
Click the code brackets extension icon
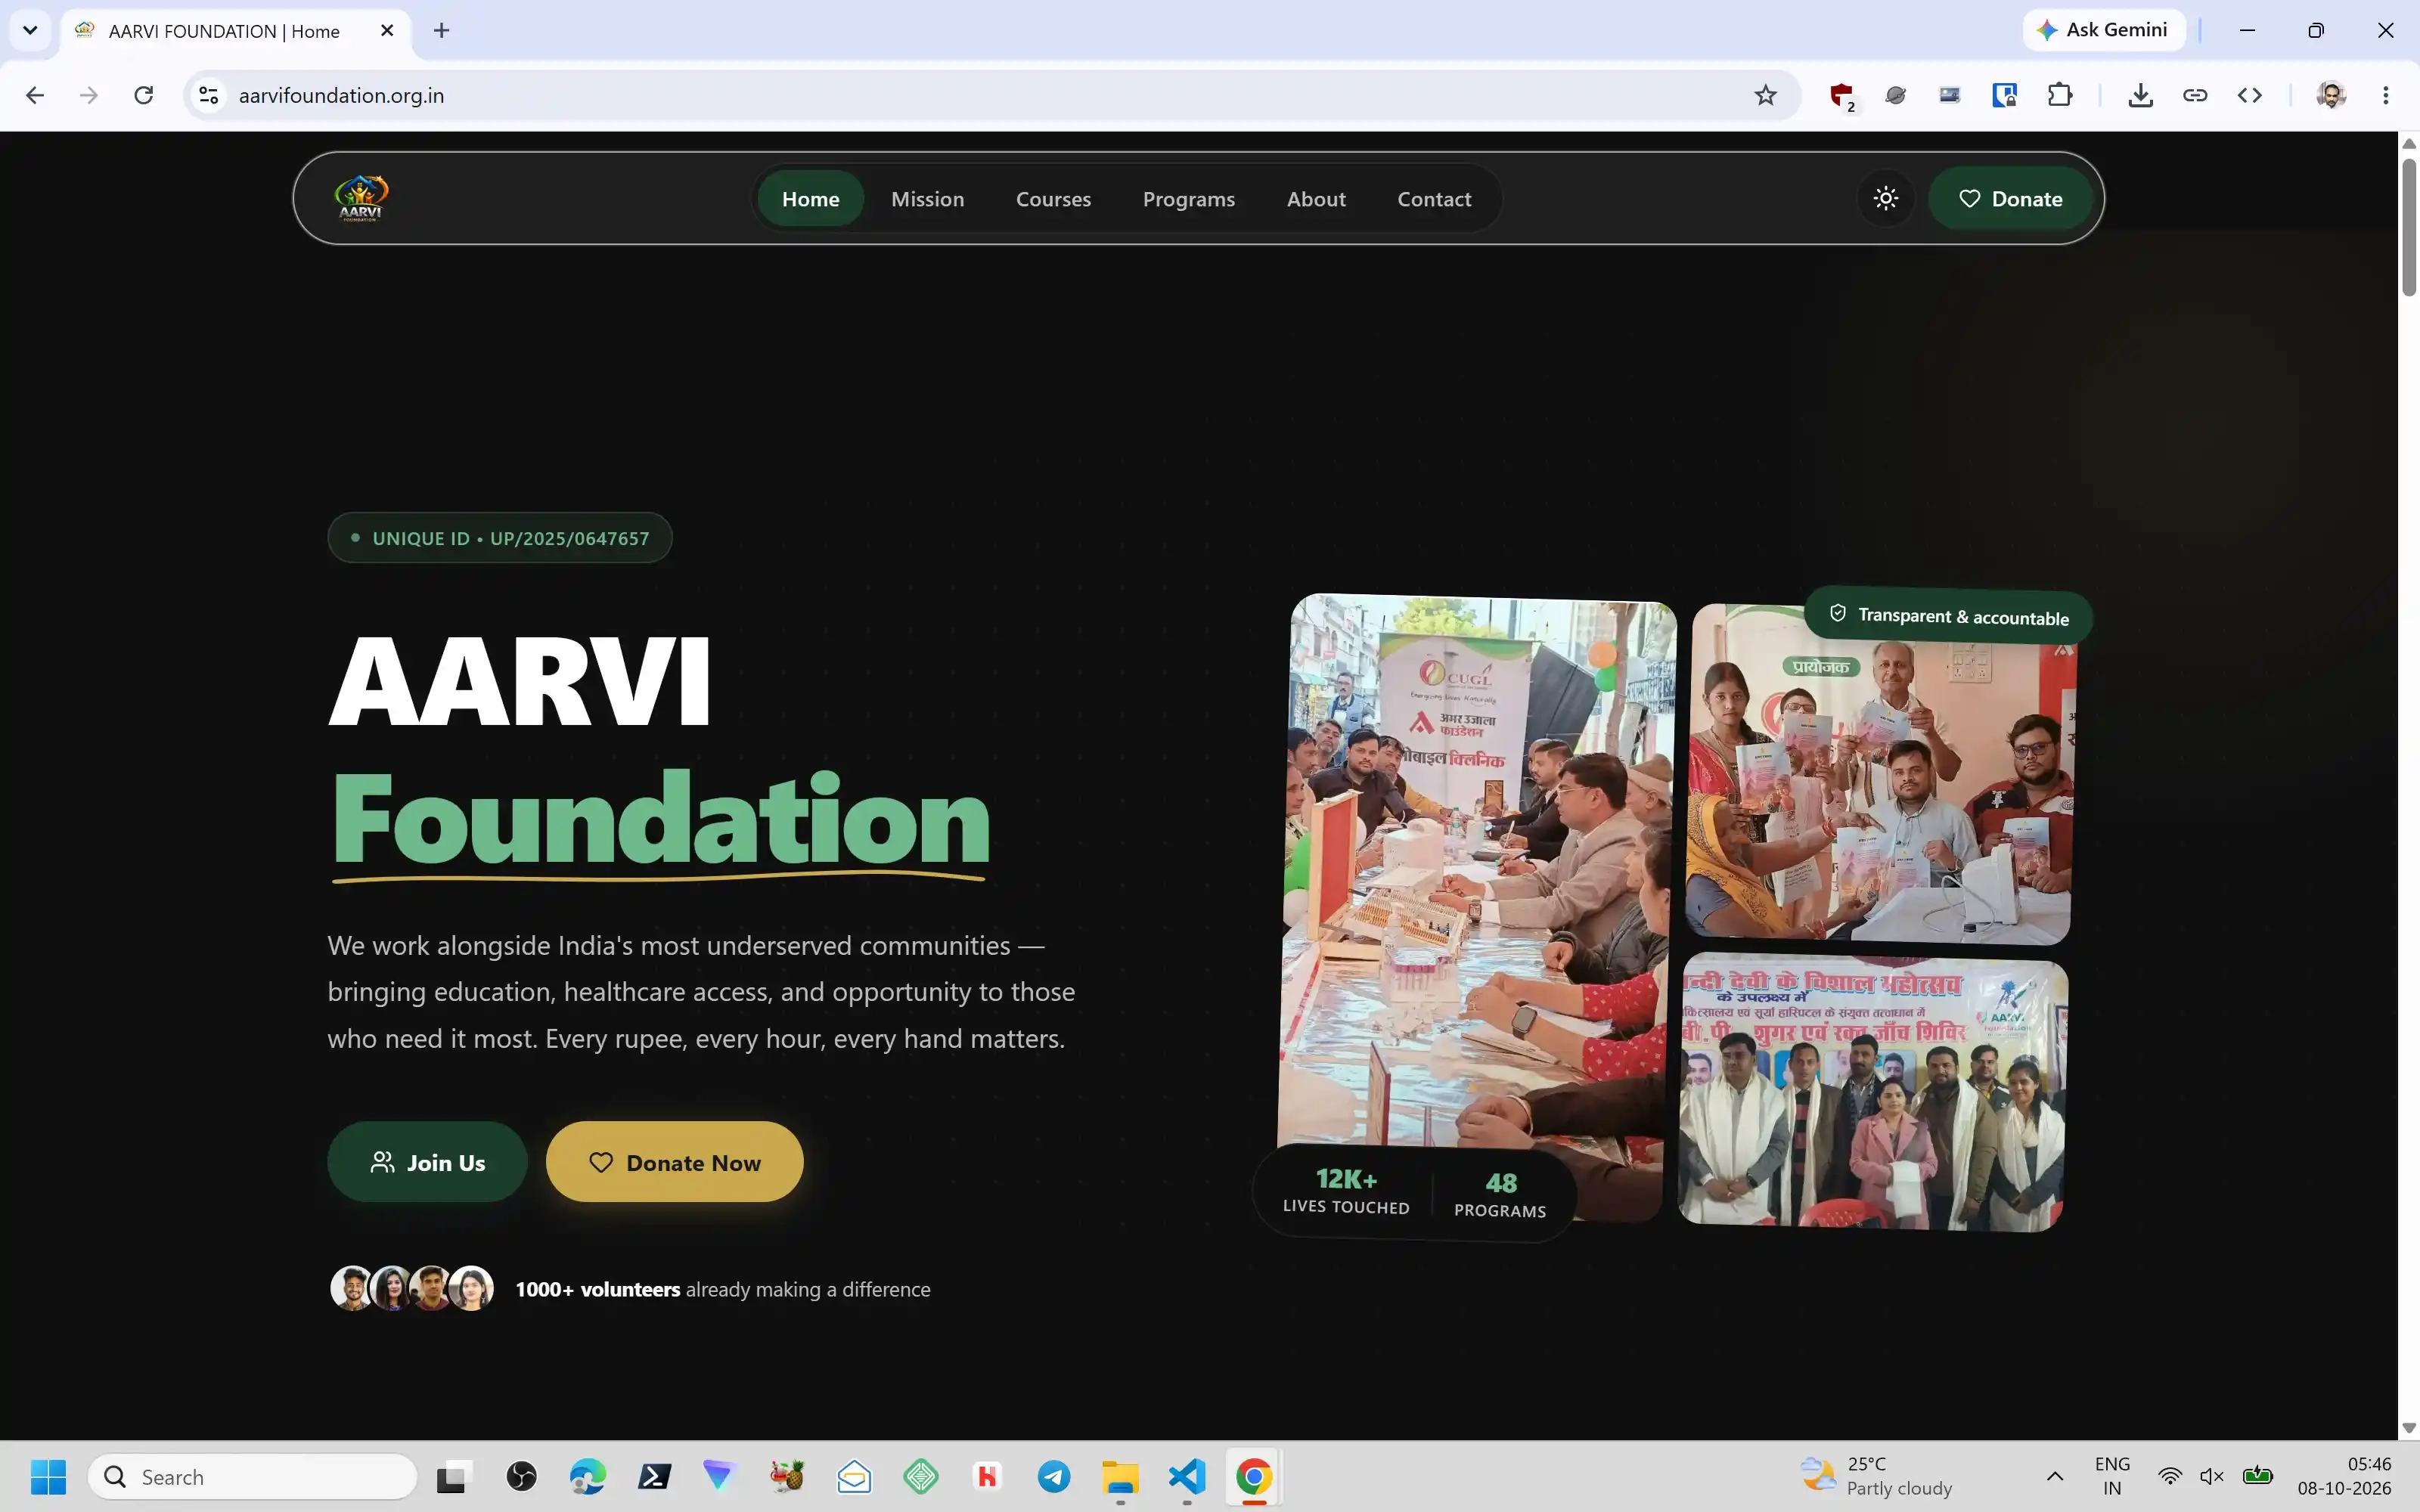(2249, 95)
